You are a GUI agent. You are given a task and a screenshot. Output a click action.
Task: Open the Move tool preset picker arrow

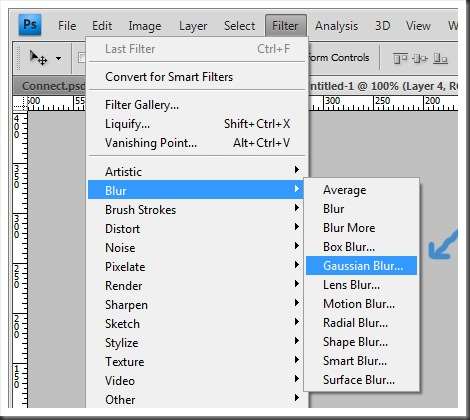tap(59, 59)
